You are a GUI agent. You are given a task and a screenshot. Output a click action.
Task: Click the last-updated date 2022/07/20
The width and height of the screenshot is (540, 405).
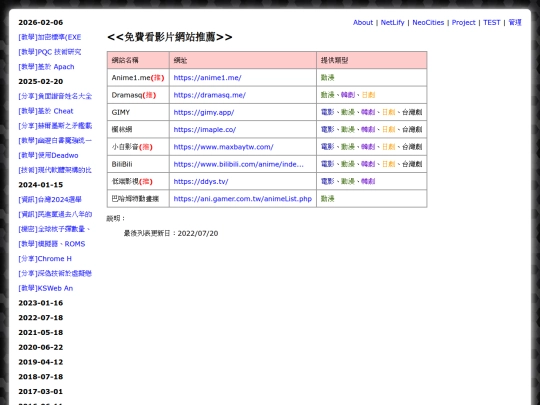(198, 233)
